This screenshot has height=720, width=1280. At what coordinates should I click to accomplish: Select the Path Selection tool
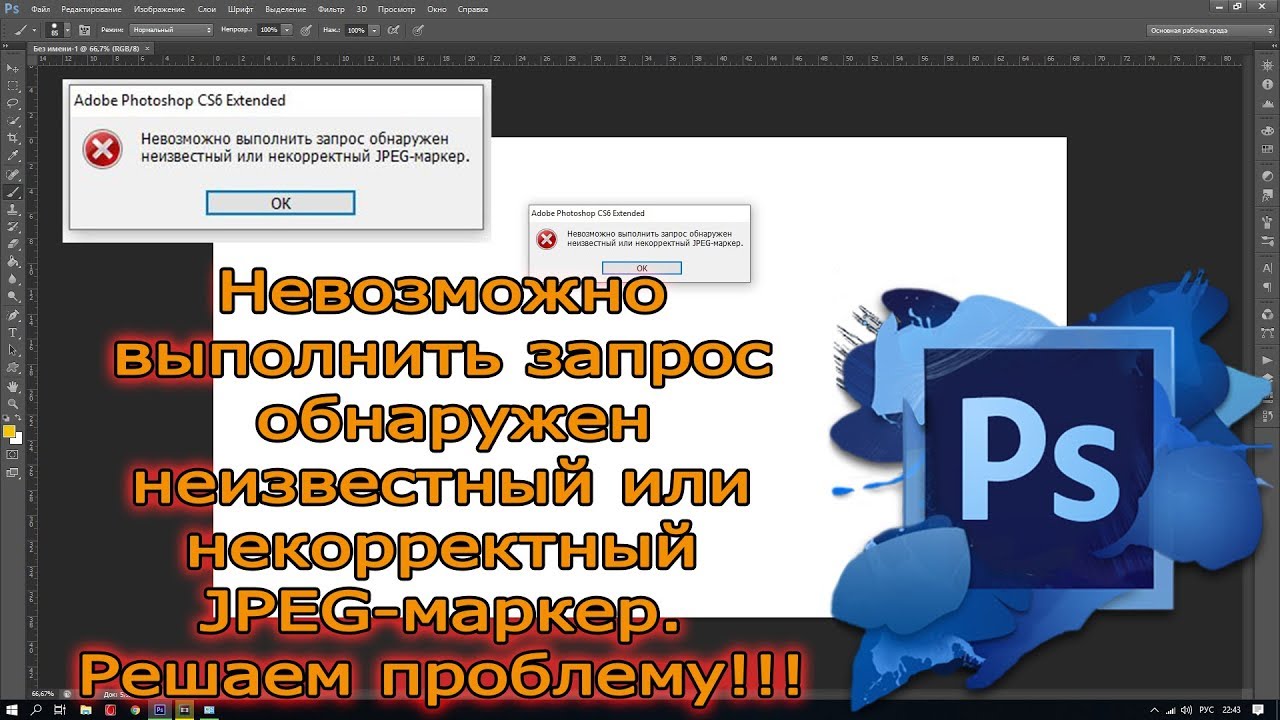(13, 350)
